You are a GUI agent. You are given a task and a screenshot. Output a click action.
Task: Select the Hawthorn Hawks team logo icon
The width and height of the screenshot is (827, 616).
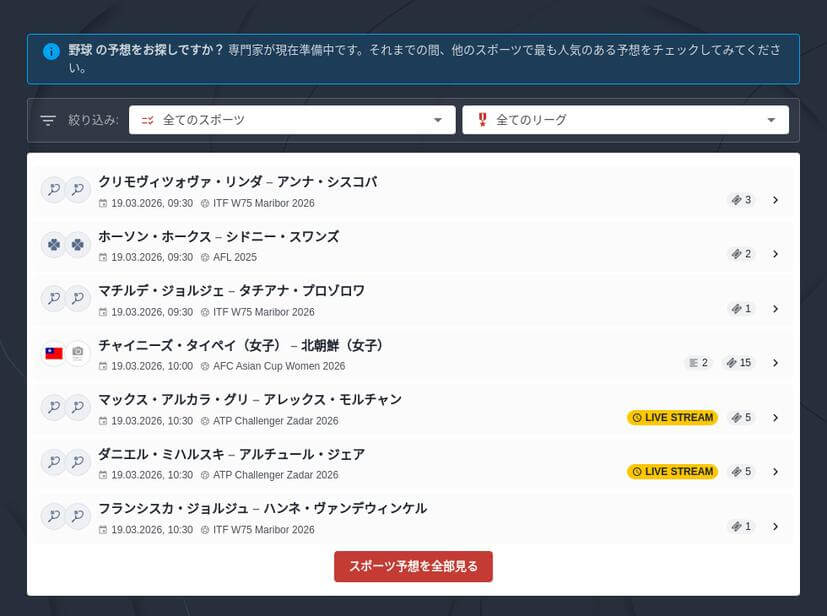[x=53, y=243]
